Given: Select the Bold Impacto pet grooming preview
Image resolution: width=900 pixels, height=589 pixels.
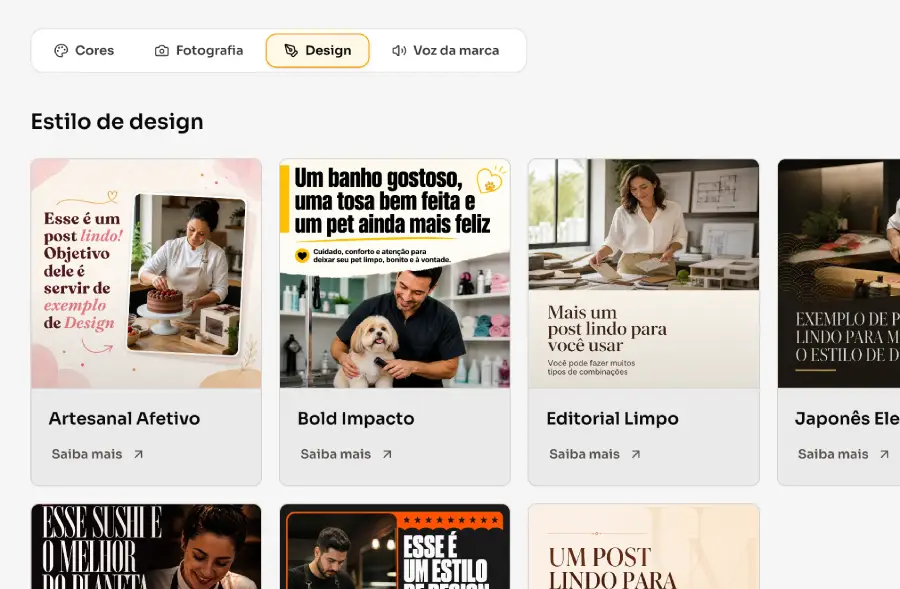Looking at the screenshot, I should pos(395,274).
